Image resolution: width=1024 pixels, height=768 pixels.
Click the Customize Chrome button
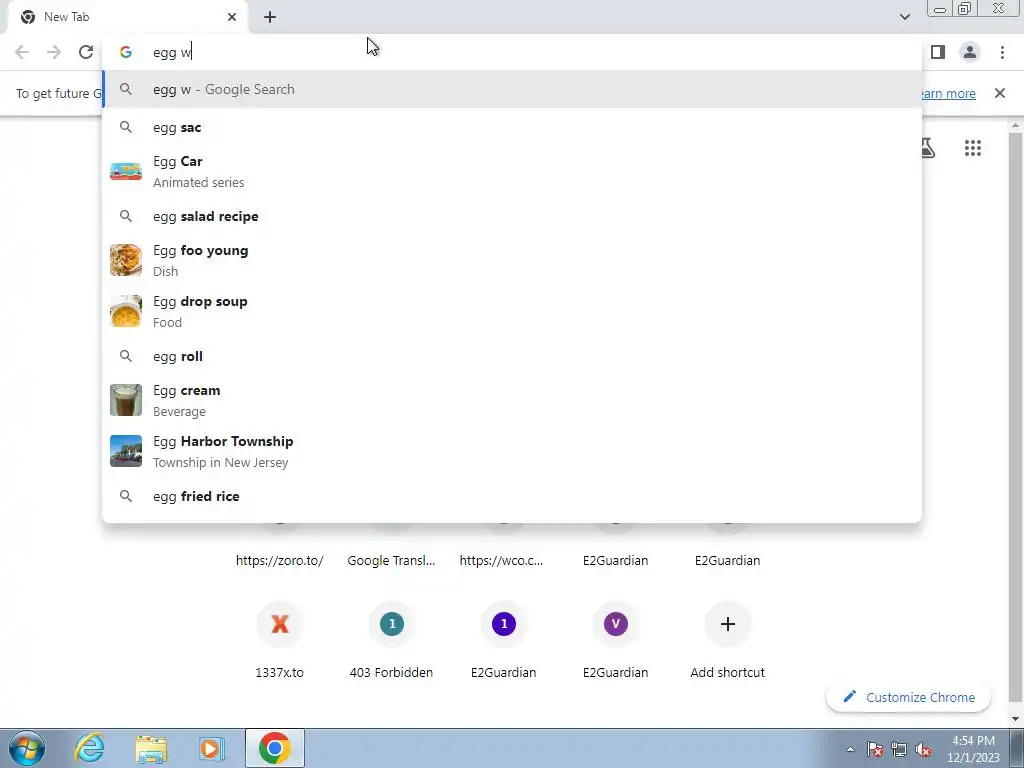coord(908,697)
